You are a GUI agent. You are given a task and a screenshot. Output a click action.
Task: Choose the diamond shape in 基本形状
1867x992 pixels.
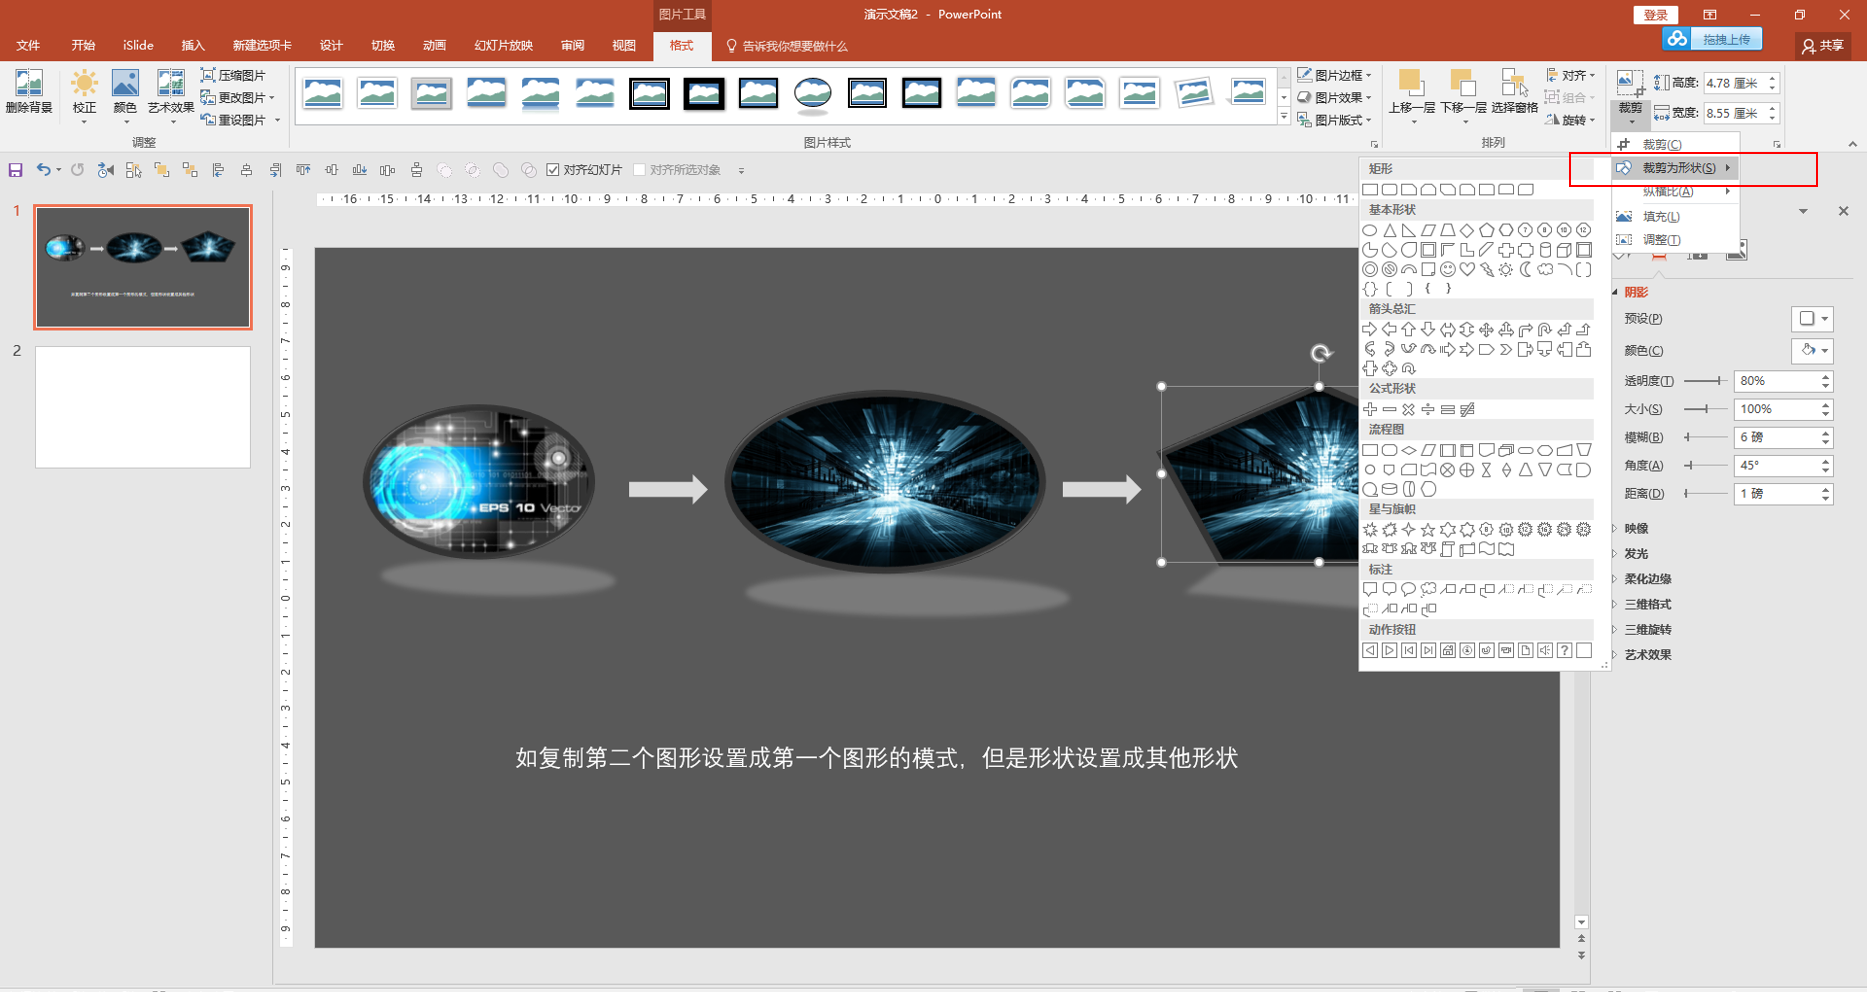pyautogui.click(x=1467, y=230)
